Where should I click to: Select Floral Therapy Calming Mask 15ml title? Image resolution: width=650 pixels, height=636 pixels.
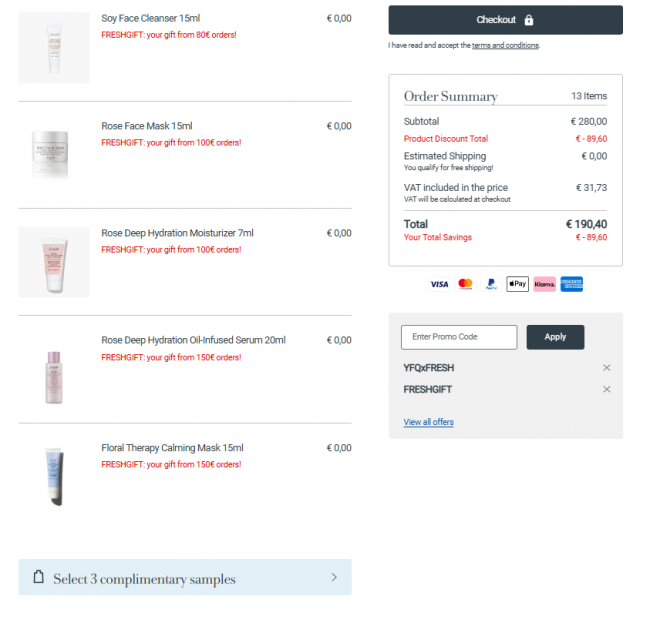click(x=172, y=448)
